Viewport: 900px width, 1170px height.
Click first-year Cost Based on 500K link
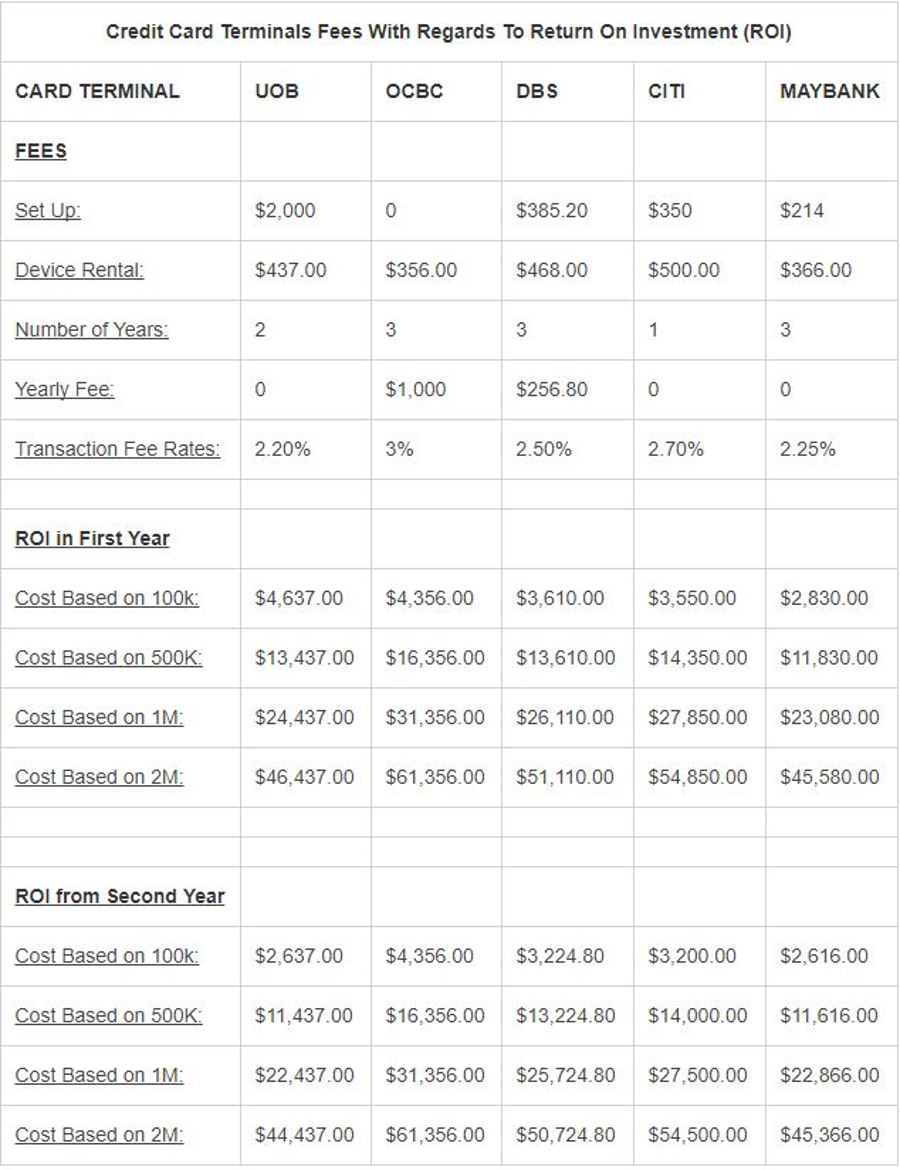click(x=108, y=658)
